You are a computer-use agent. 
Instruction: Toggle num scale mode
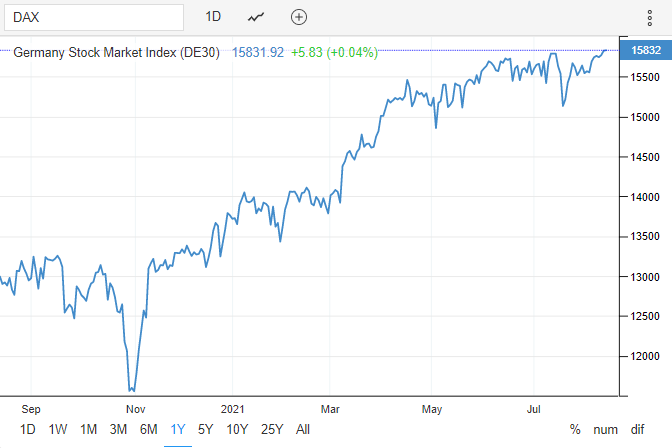tap(605, 429)
